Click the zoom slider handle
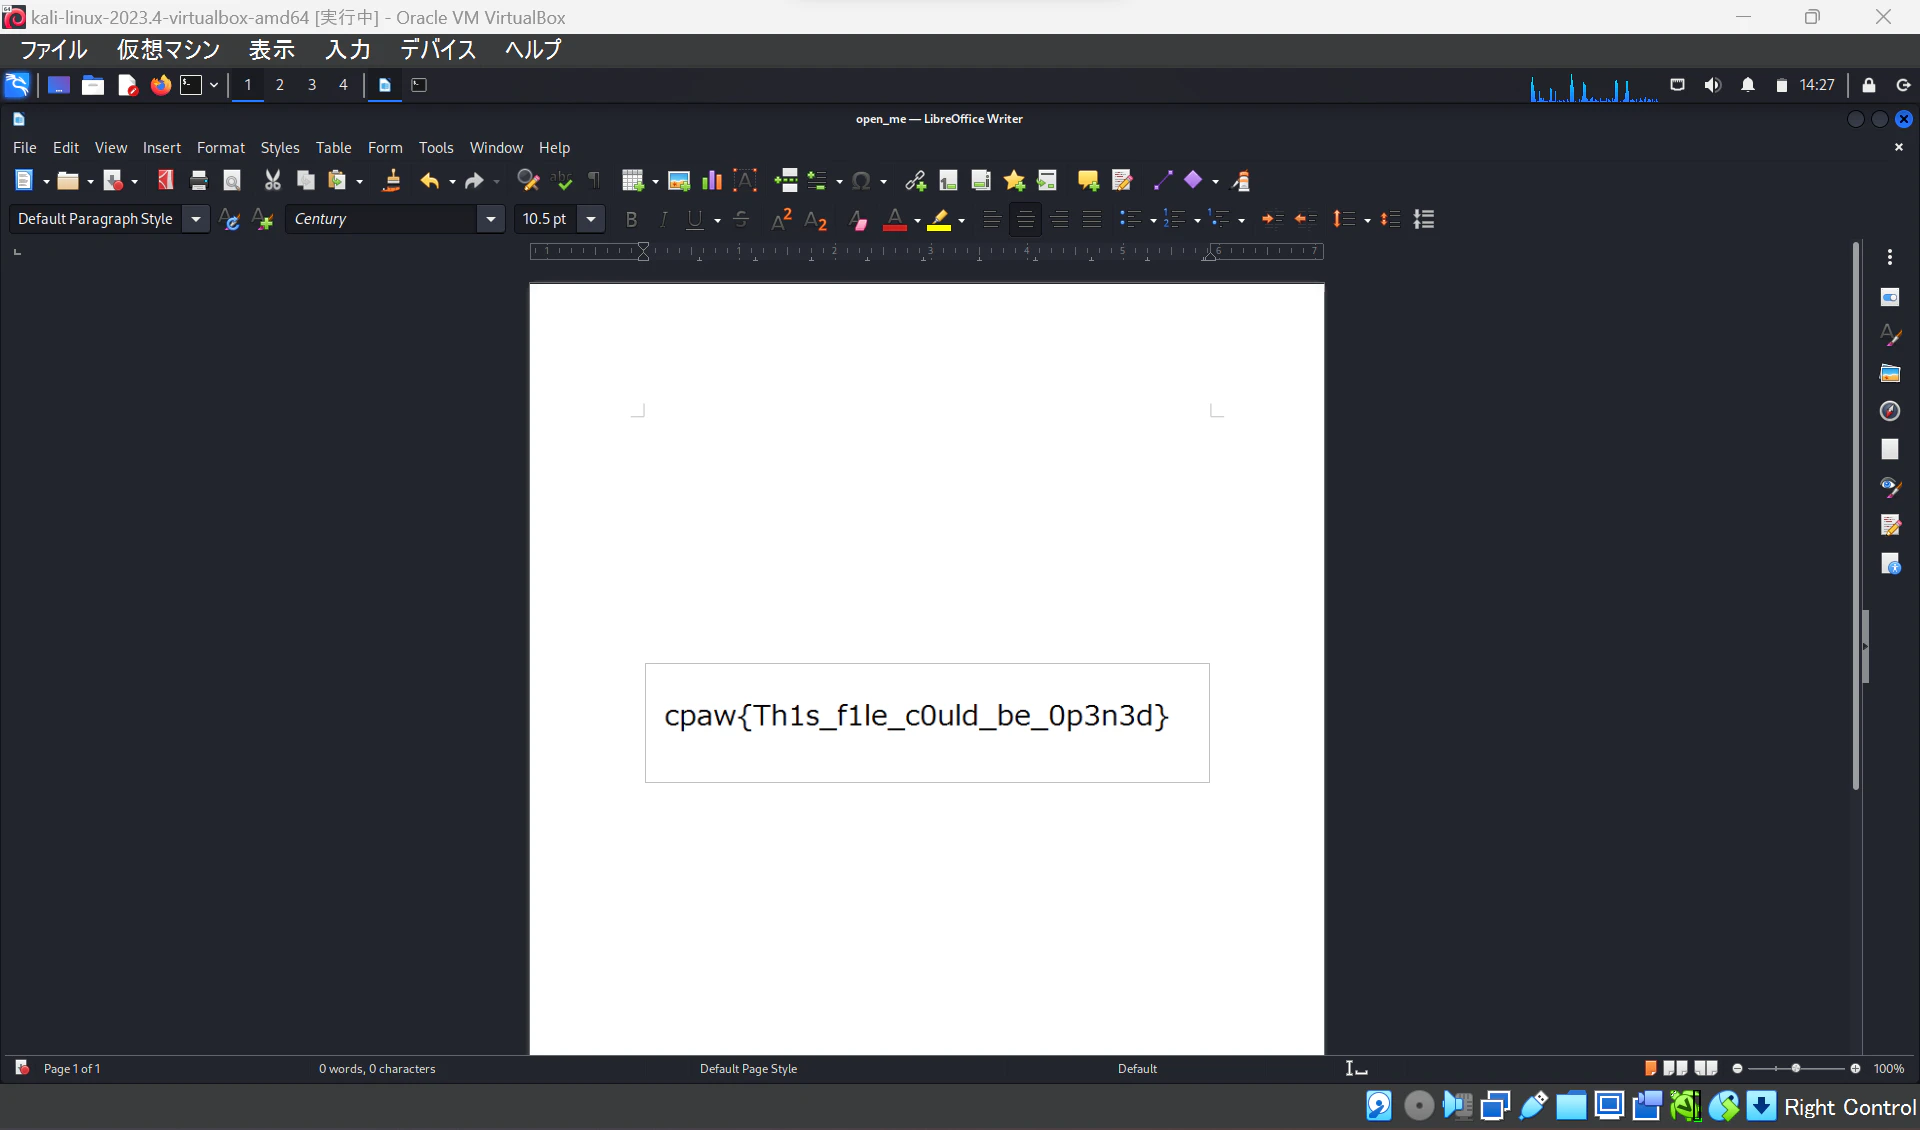 pos(1795,1068)
